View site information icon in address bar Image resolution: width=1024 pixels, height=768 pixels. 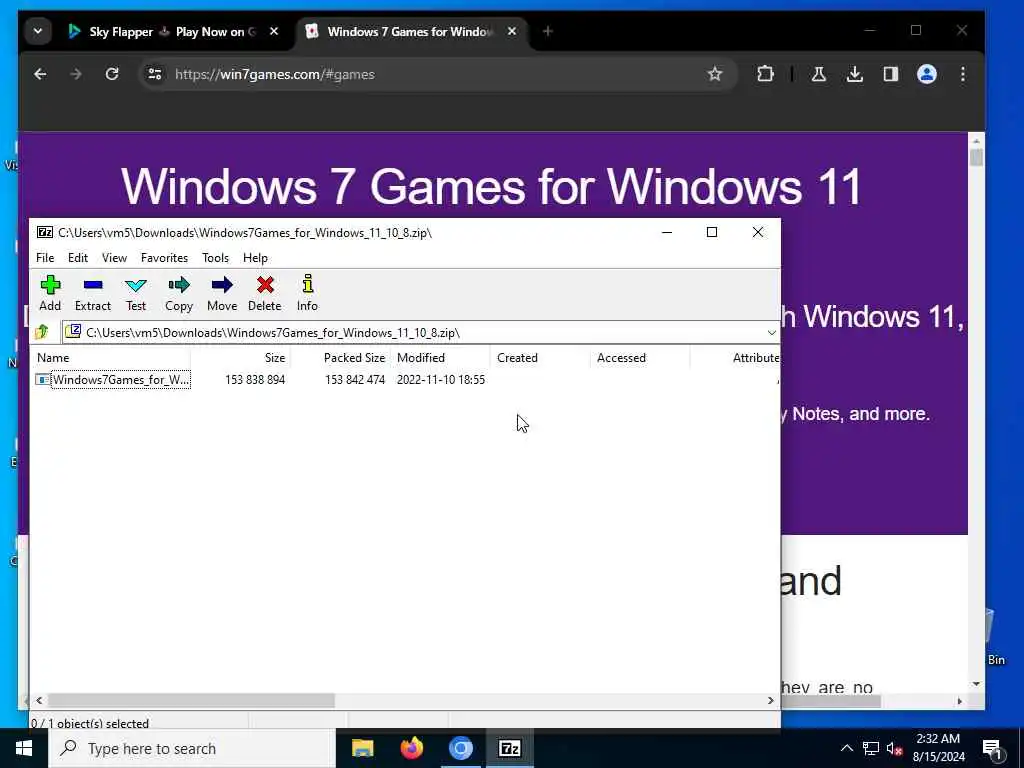[x=155, y=74]
